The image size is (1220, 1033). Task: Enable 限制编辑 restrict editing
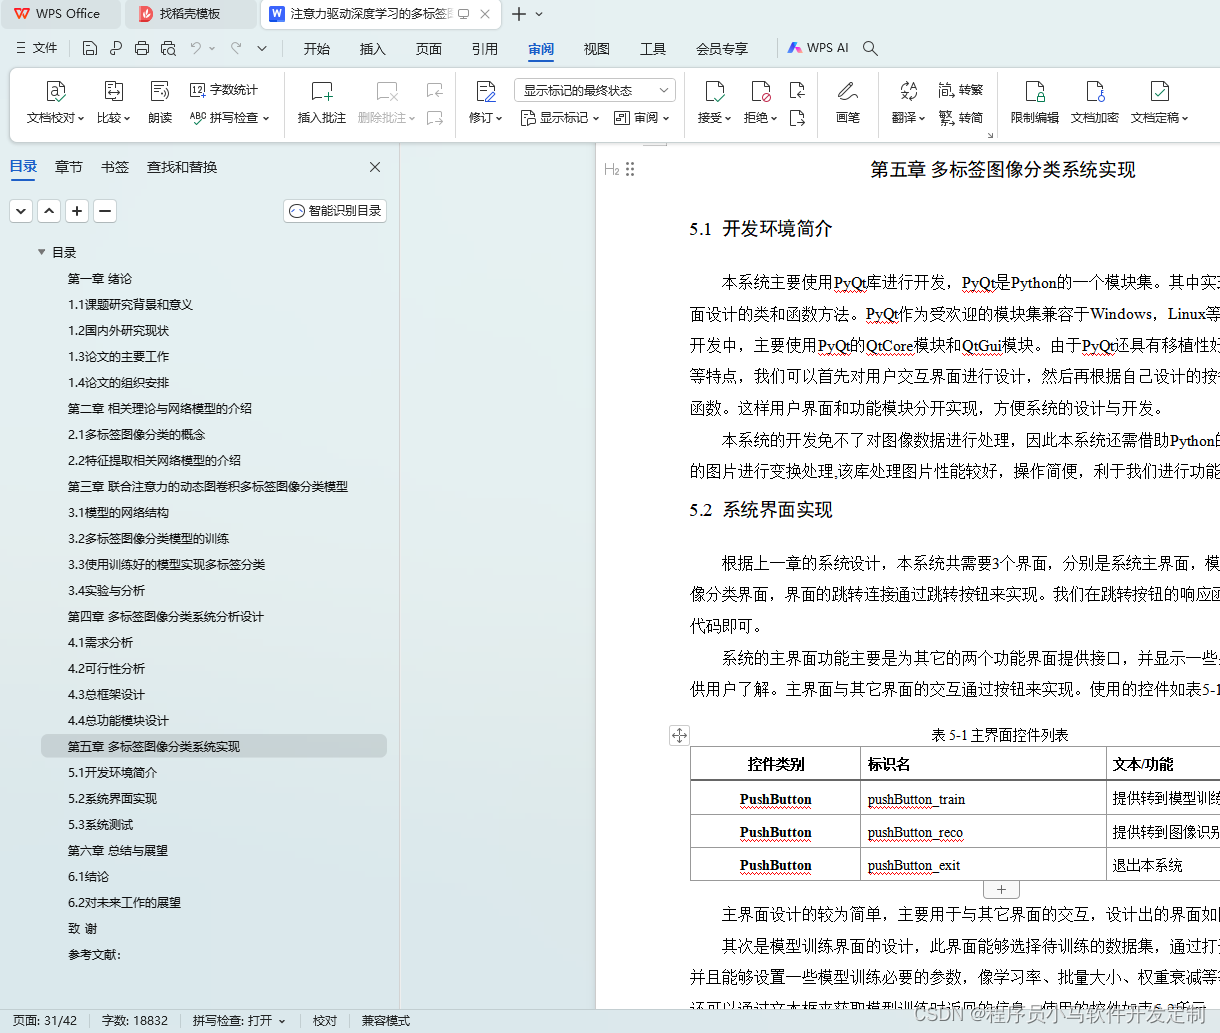coord(1034,104)
